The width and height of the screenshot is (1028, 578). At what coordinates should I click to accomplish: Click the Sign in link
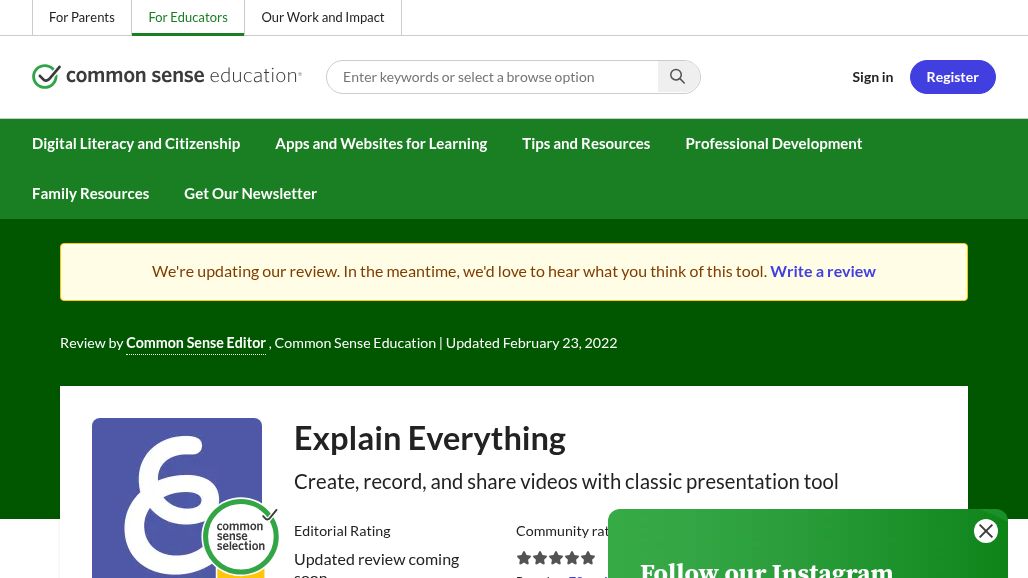tap(872, 76)
